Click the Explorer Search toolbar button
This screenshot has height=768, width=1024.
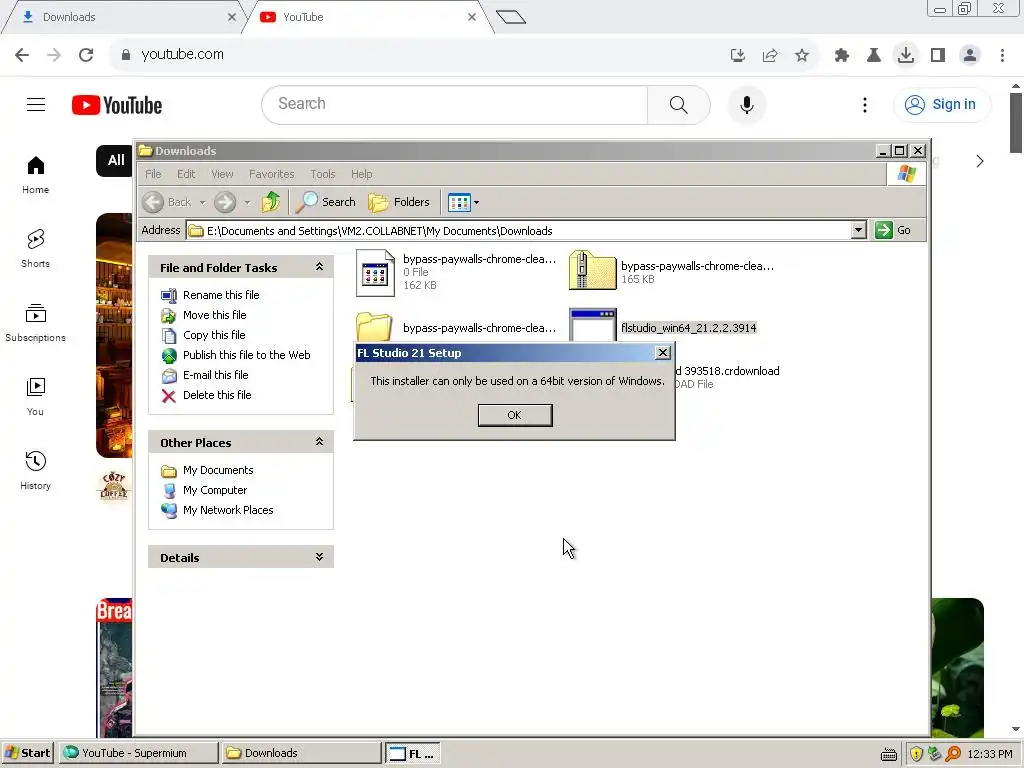325,202
